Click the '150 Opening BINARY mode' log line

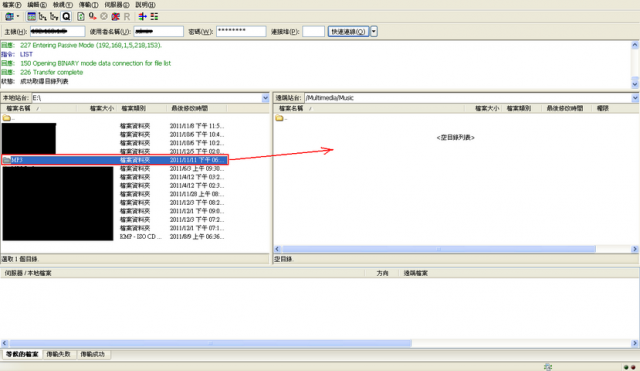click(x=96, y=63)
